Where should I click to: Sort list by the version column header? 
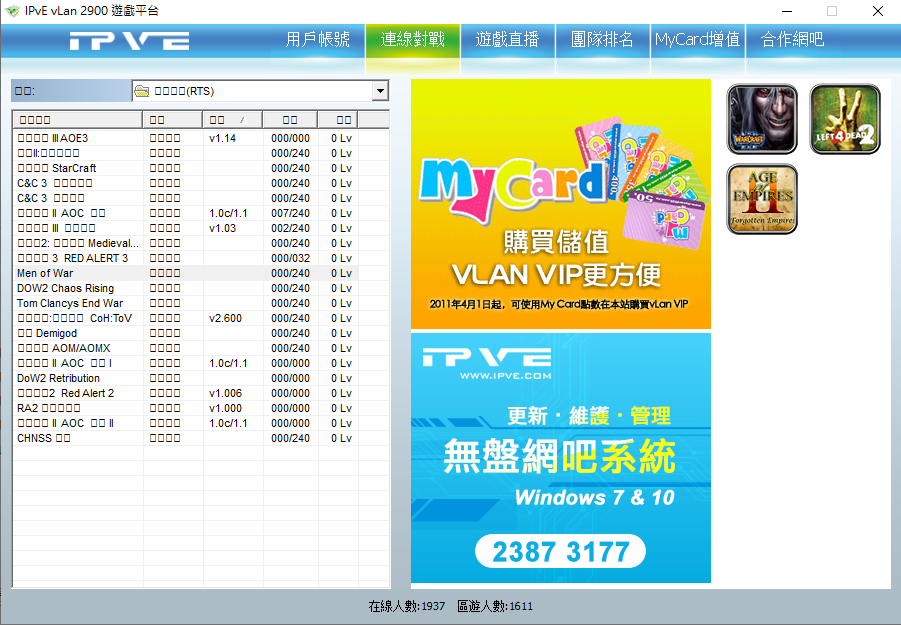(x=232, y=119)
